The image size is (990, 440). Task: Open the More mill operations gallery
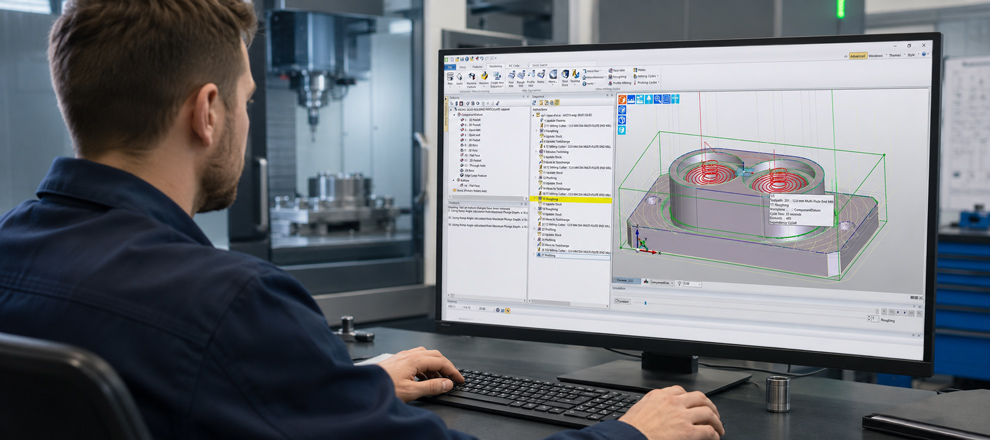click(x=552, y=74)
